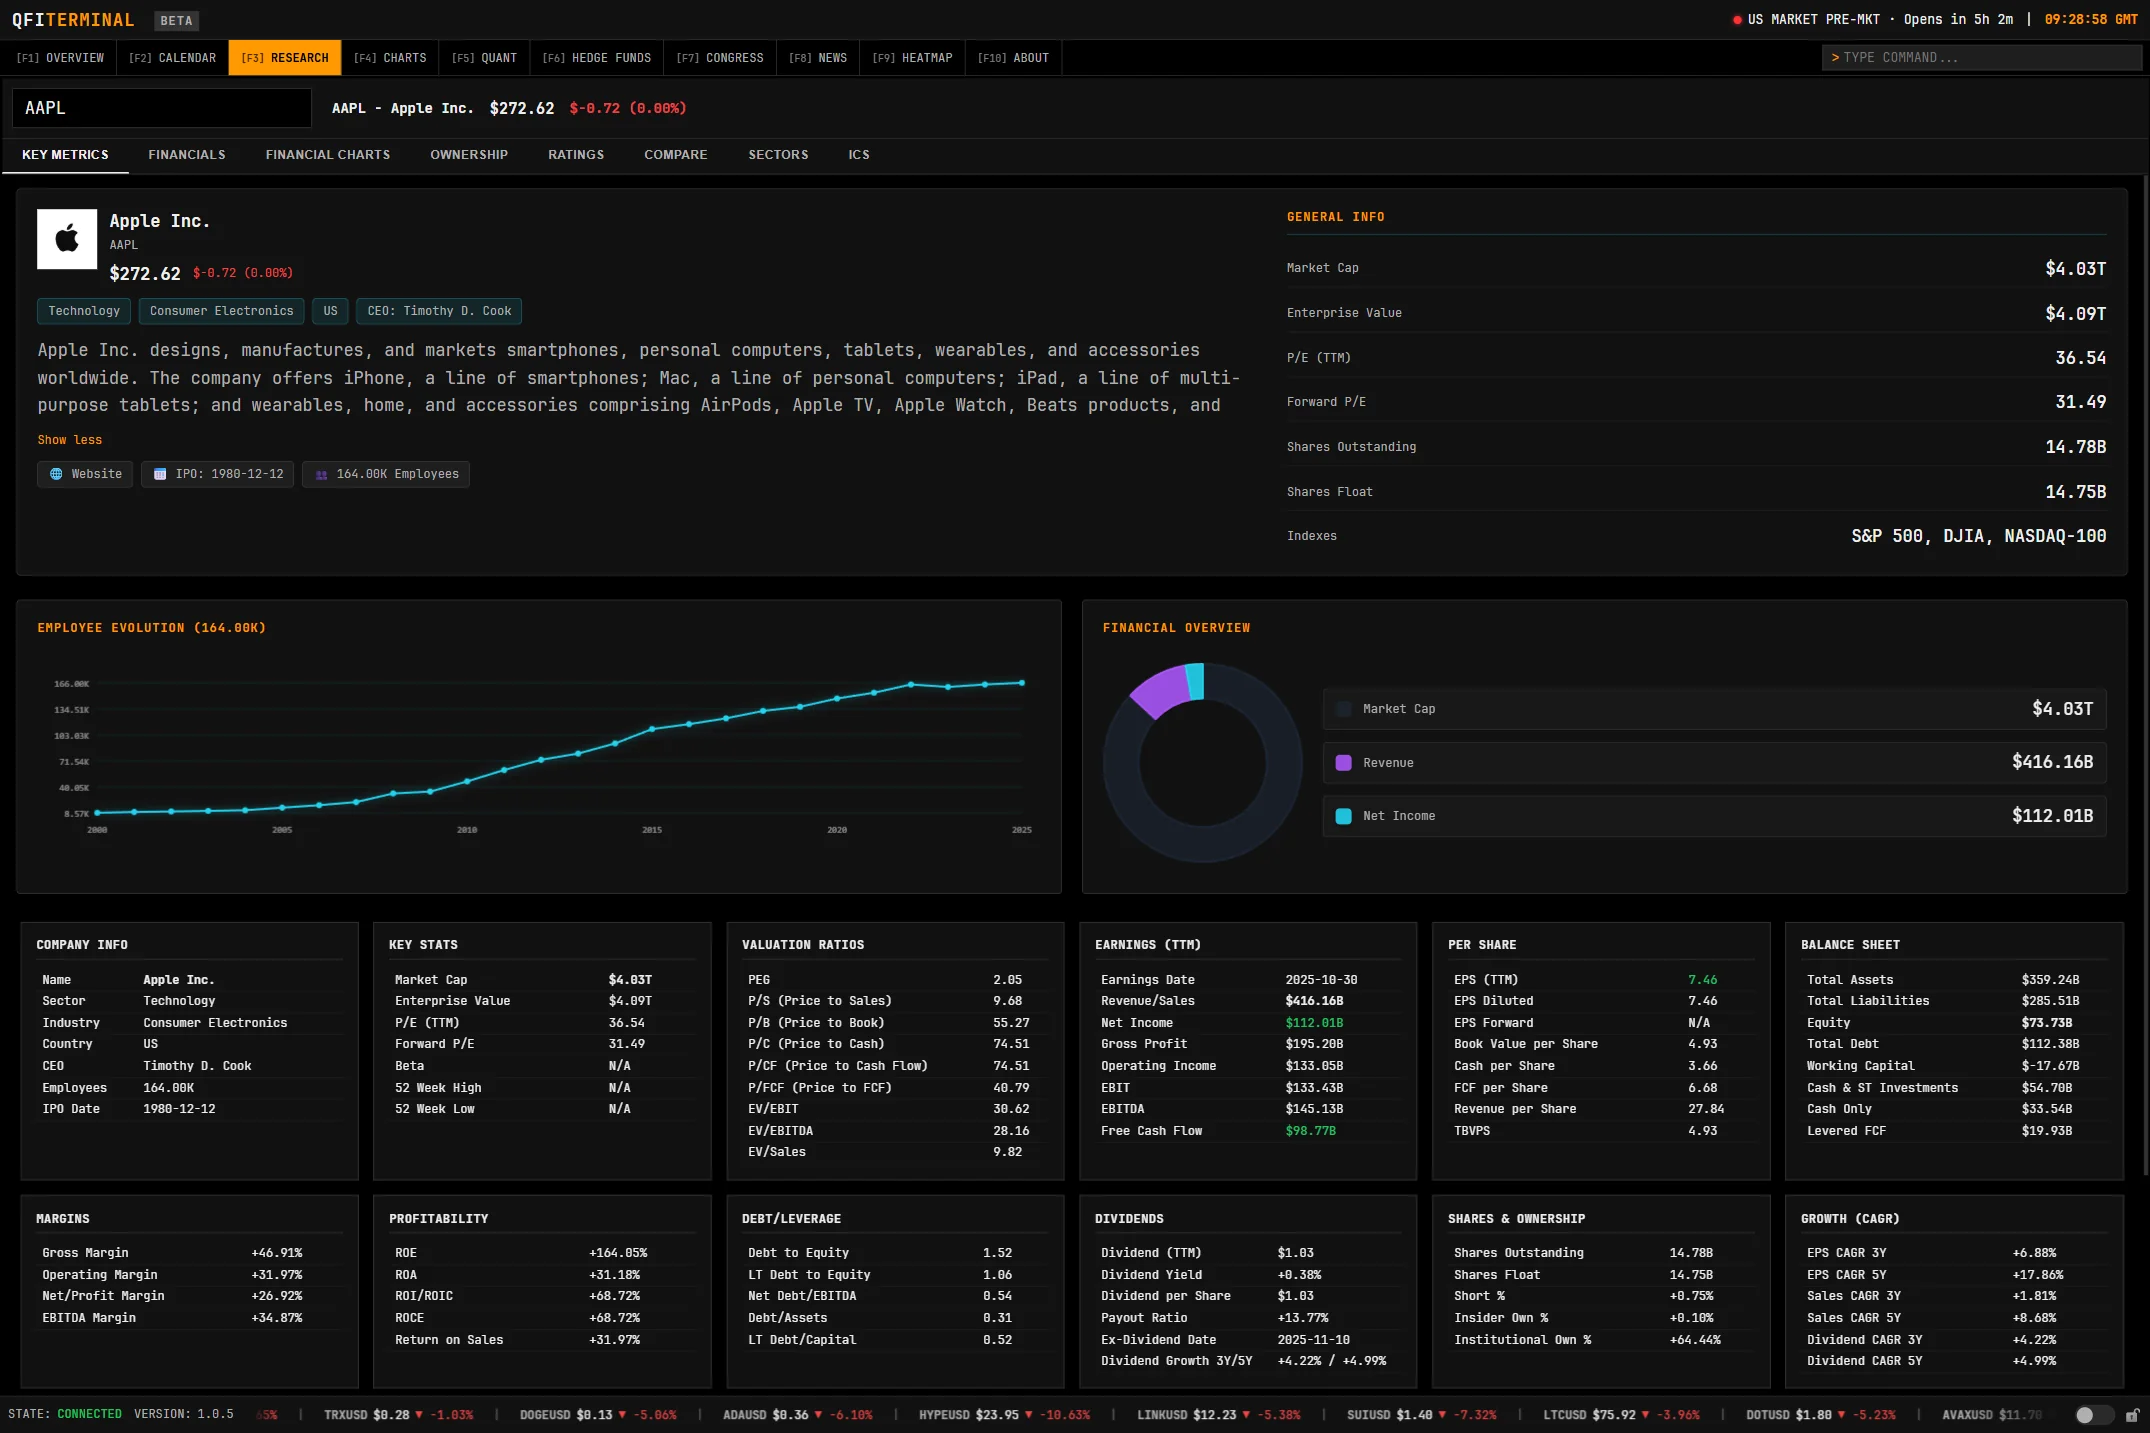Switch to the Financial Charts tab
Screen dimensions: 2150x1433
[327, 155]
